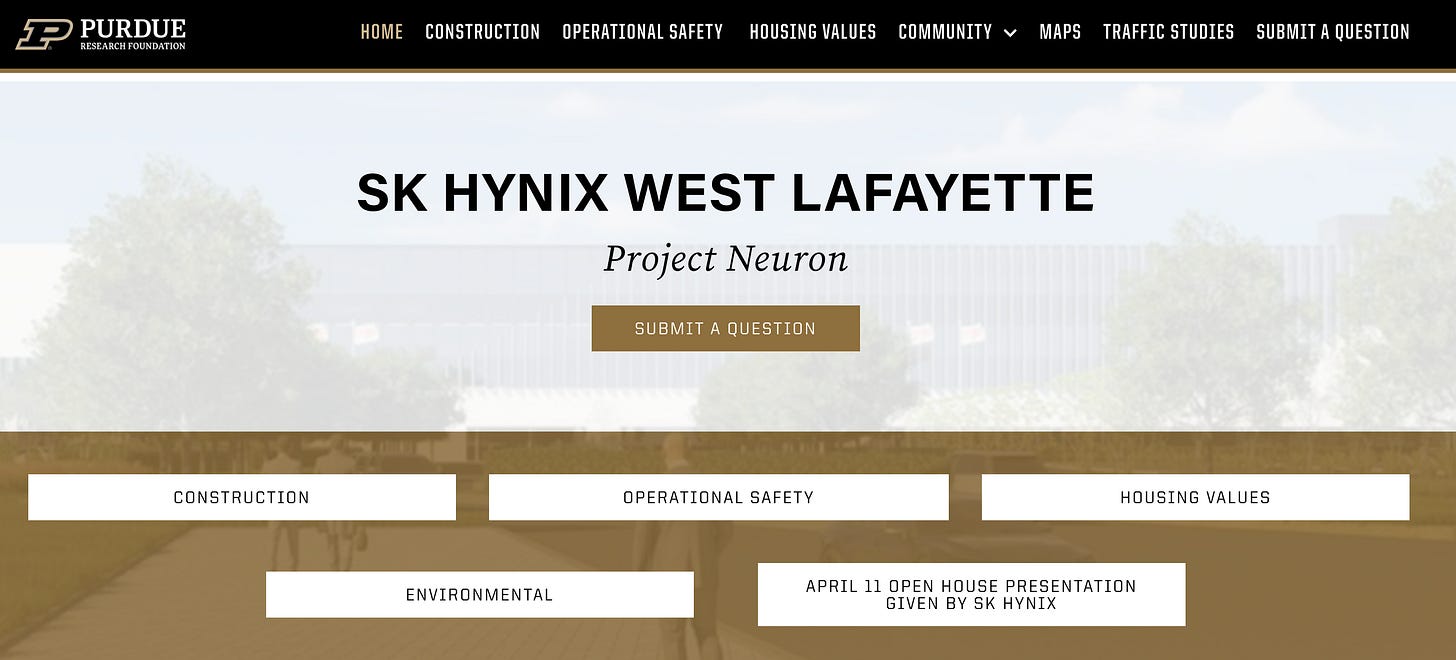The height and width of the screenshot is (660, 1456).
Task: Open Operational Safety in the top navigation
Action: (643, 32)
